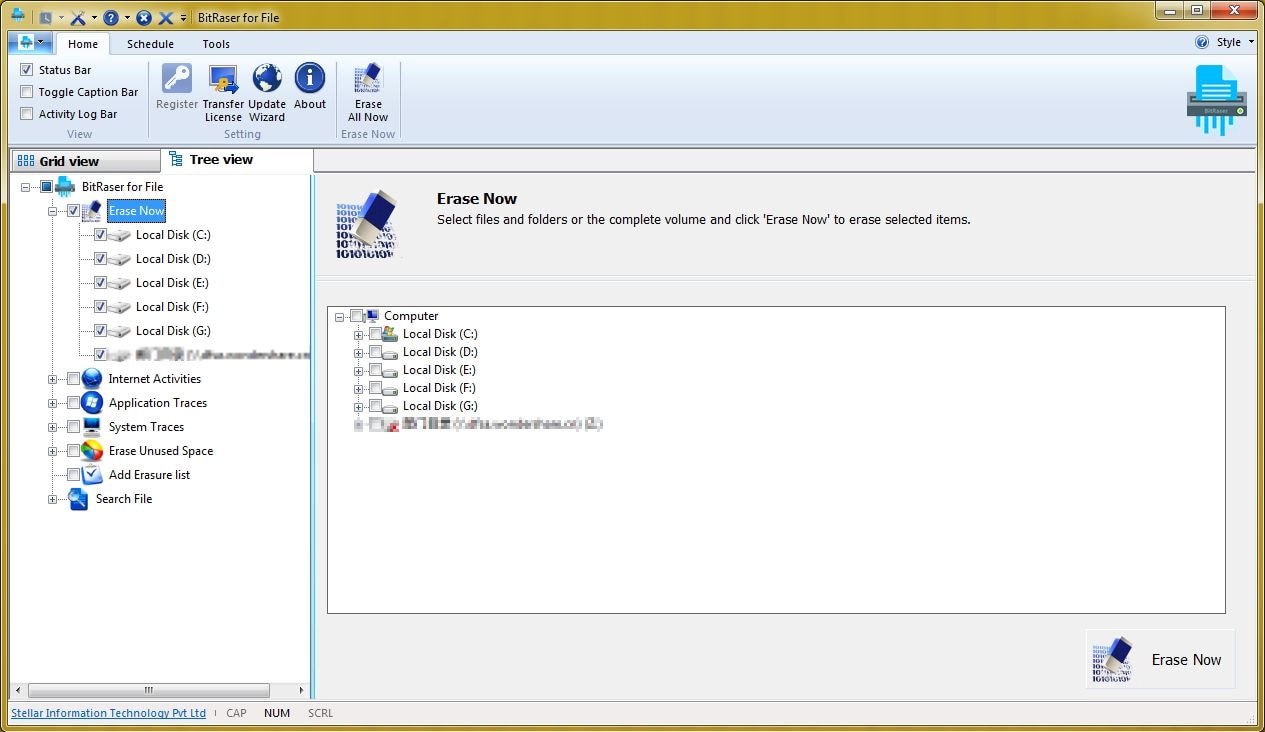
Task: Open the Register license key icon
Action: 177,78
